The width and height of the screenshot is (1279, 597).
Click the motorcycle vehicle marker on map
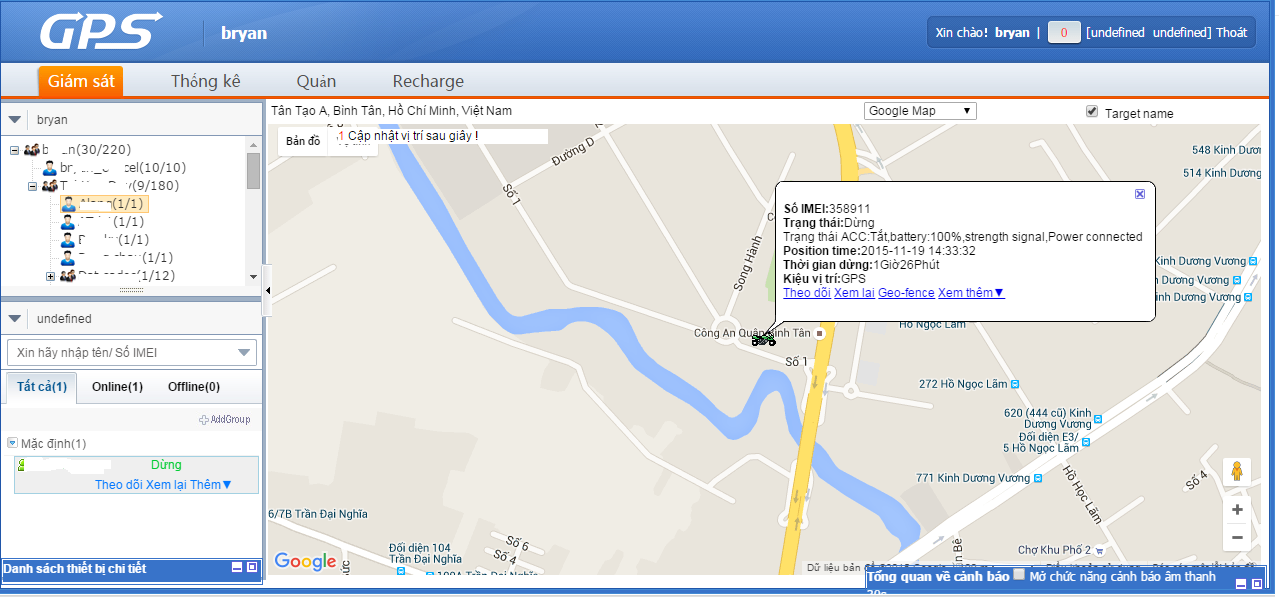(x=763, y=339)
